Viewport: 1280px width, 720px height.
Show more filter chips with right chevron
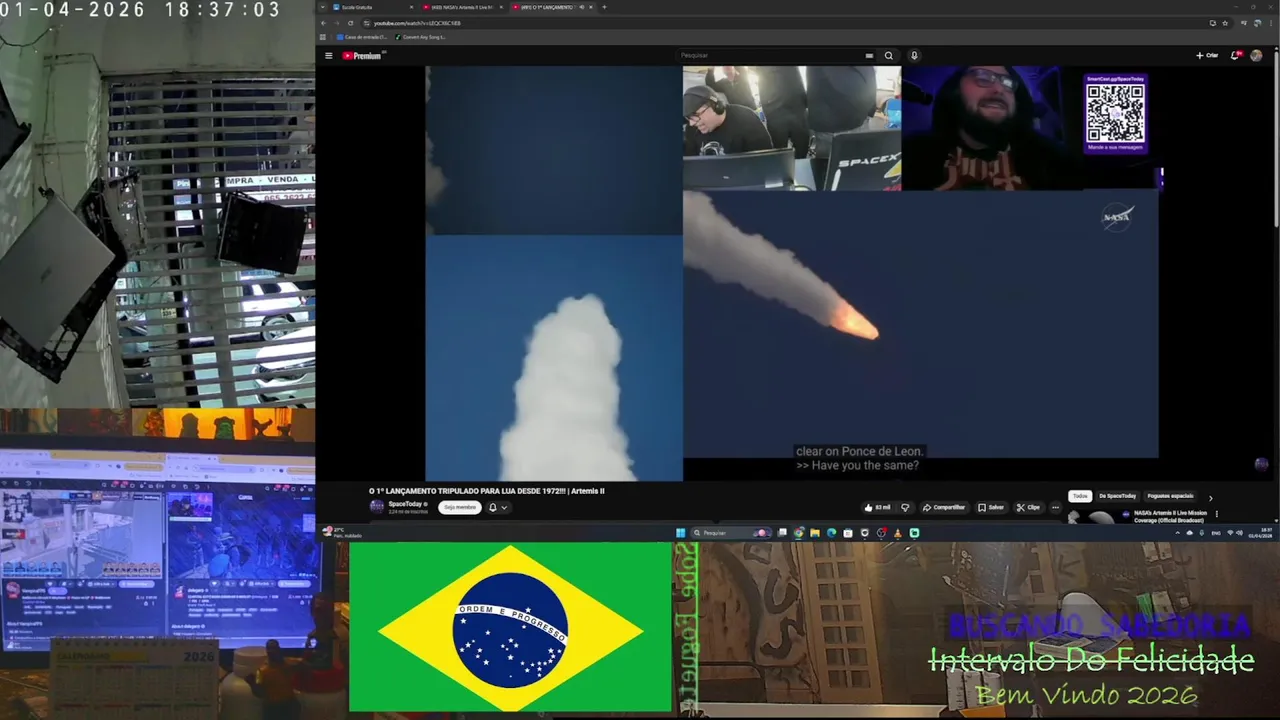[1210, 498]
